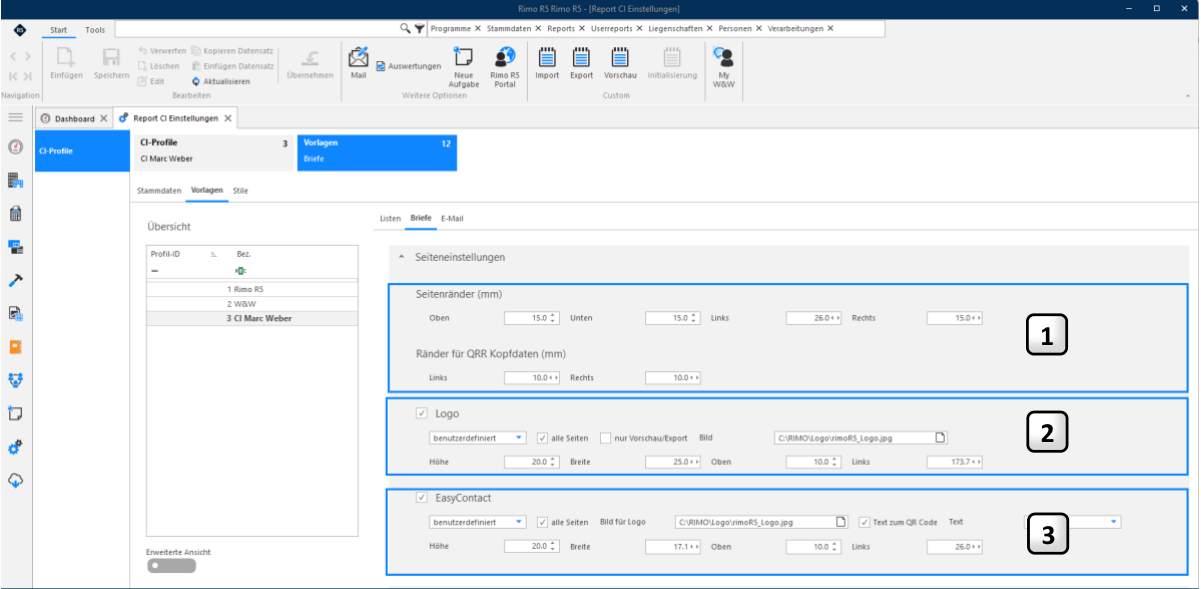The width and height of the screenshot is (1201, 589).
Task: Click the calculator icon in left sidebar
Action: [16, 213]
